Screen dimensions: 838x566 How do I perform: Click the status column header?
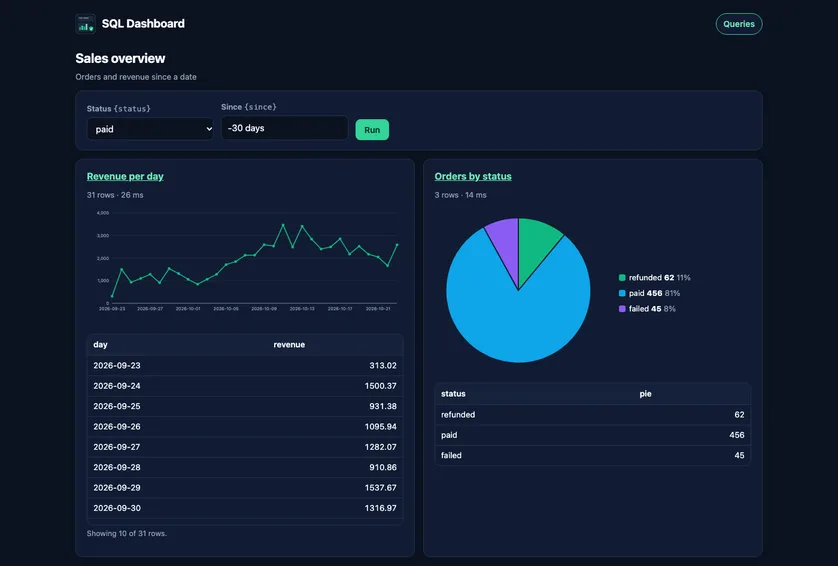tap(453, 394)
